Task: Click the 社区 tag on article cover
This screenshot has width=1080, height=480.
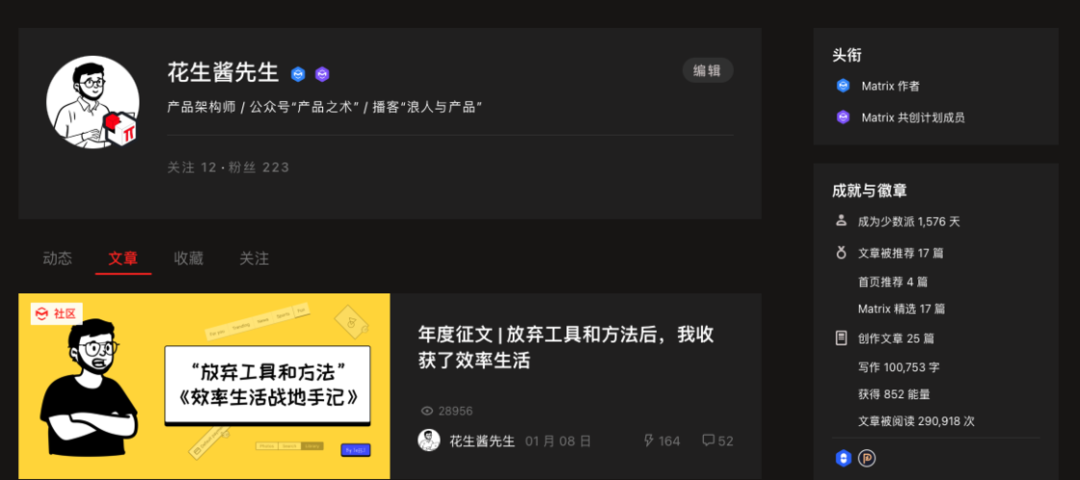Action: (x=56, y=313)
